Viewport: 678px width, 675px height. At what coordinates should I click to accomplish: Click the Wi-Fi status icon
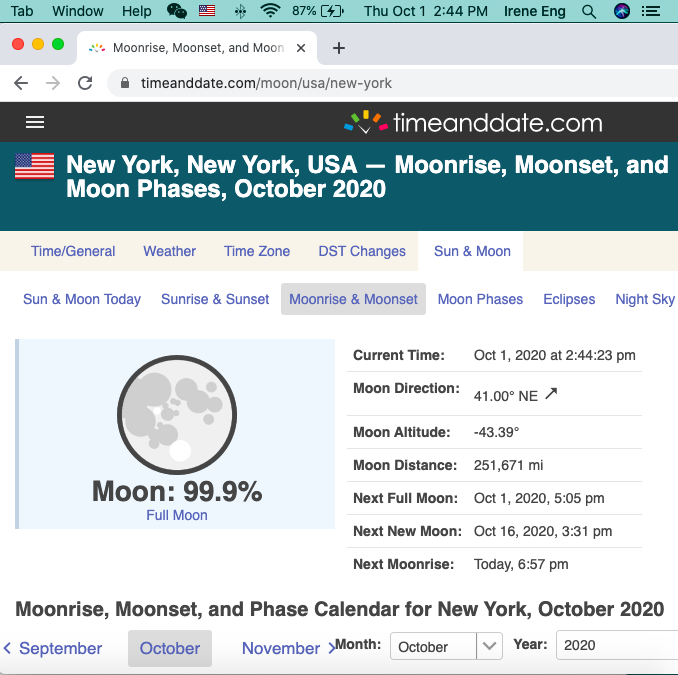(269, 11)
